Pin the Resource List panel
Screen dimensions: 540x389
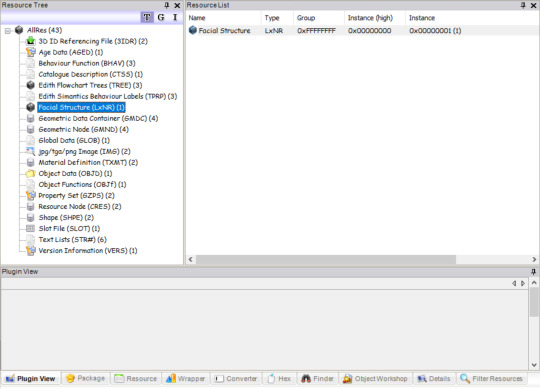523,5
